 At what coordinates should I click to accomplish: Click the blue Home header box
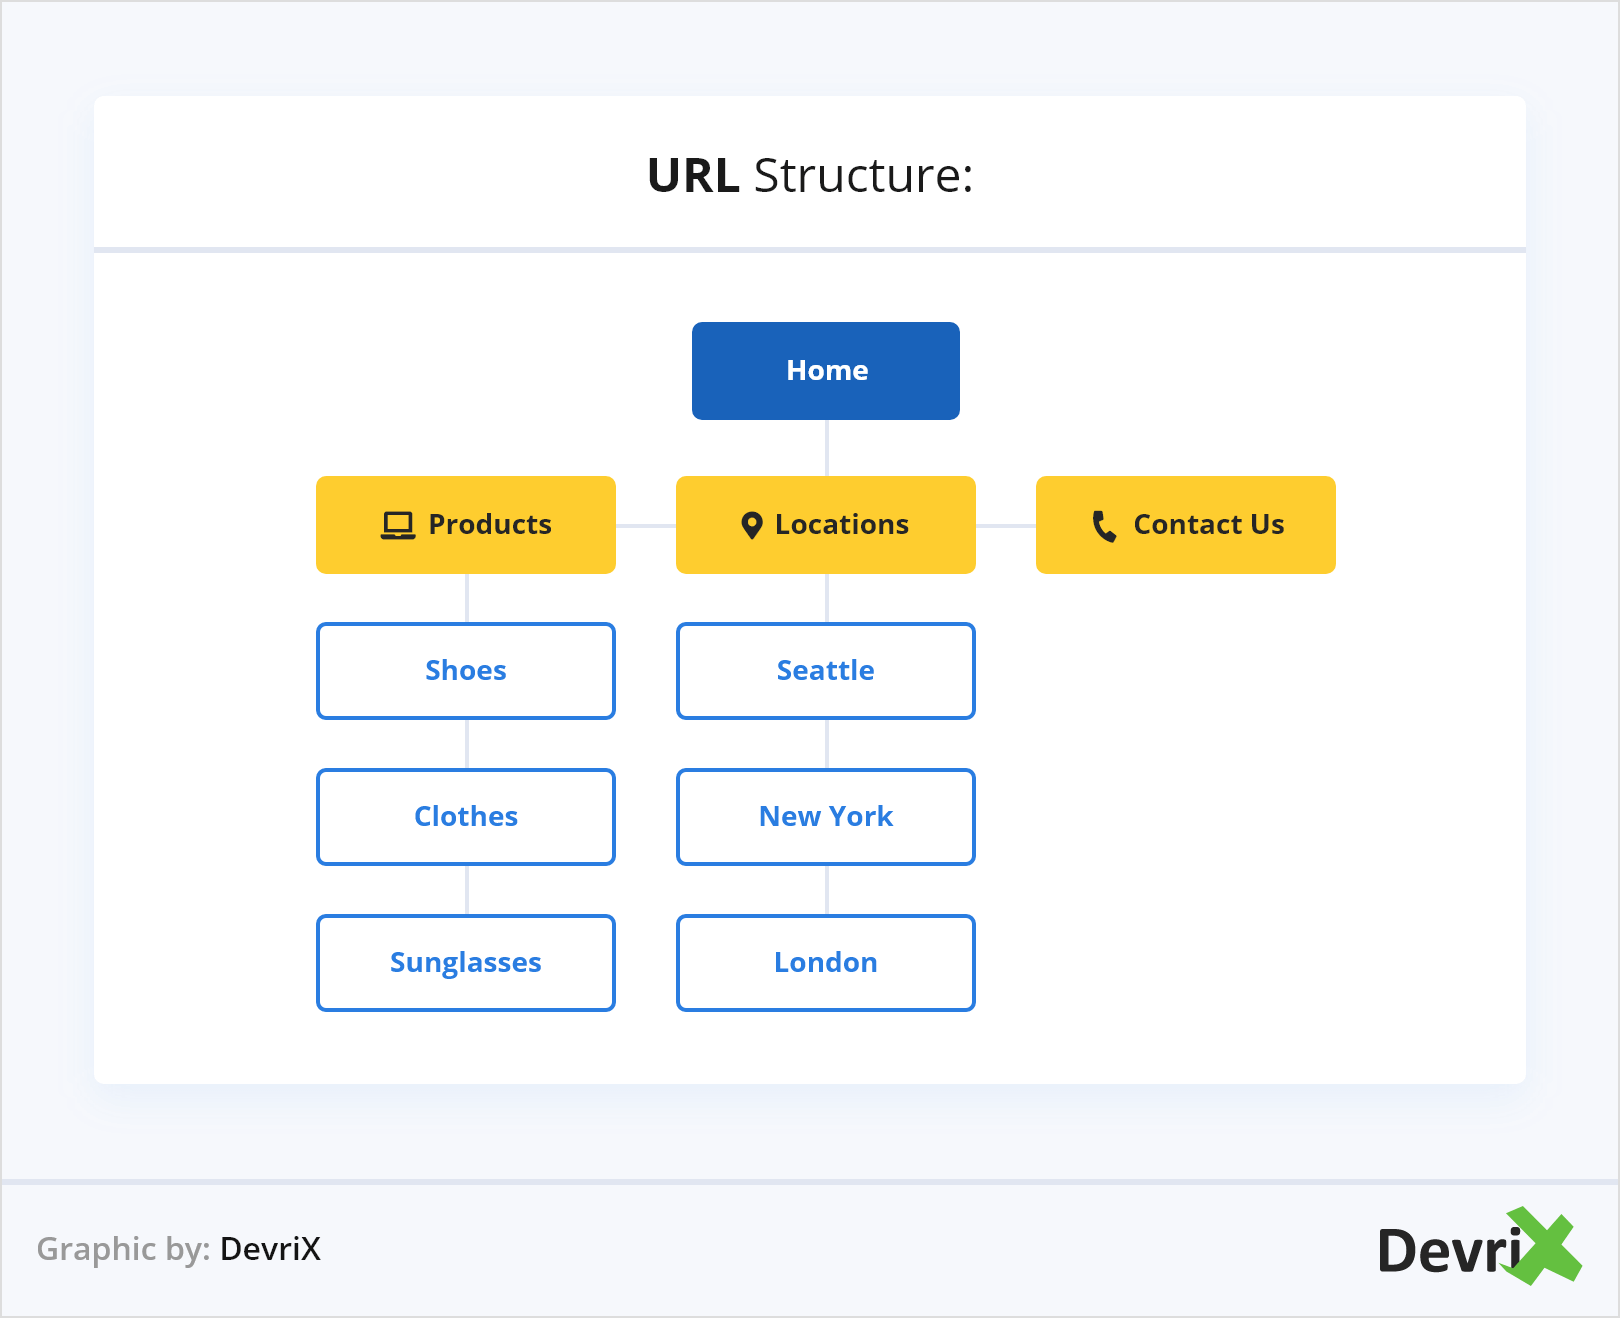click(x=825, y=370)
